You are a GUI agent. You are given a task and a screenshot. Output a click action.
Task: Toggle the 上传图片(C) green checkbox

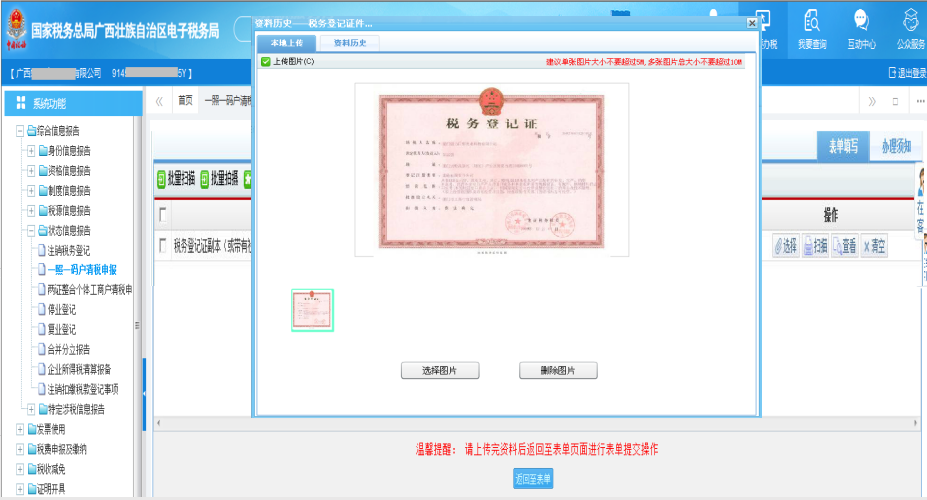tap(265, 62)
